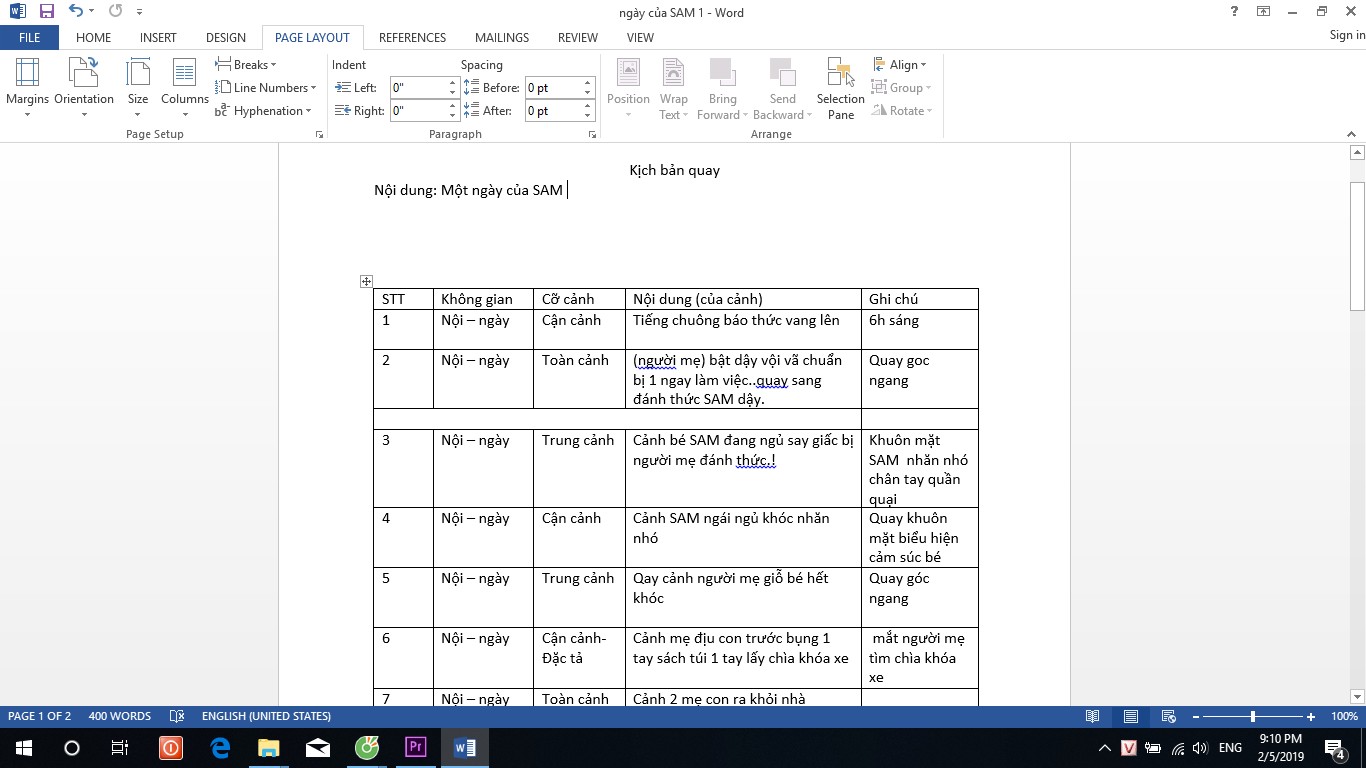Open the FILE tab
The image size is (1366, 768).
pos(30,38)
